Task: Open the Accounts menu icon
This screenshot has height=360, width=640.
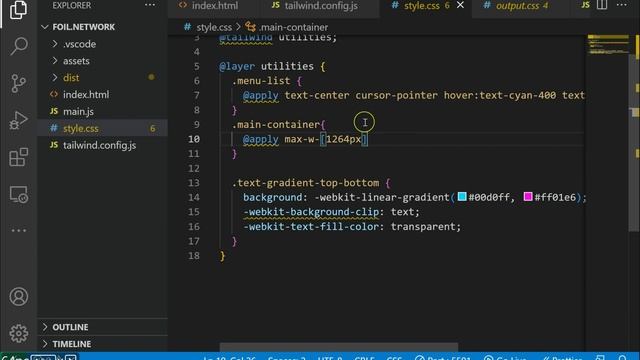Action: (18, 297)
